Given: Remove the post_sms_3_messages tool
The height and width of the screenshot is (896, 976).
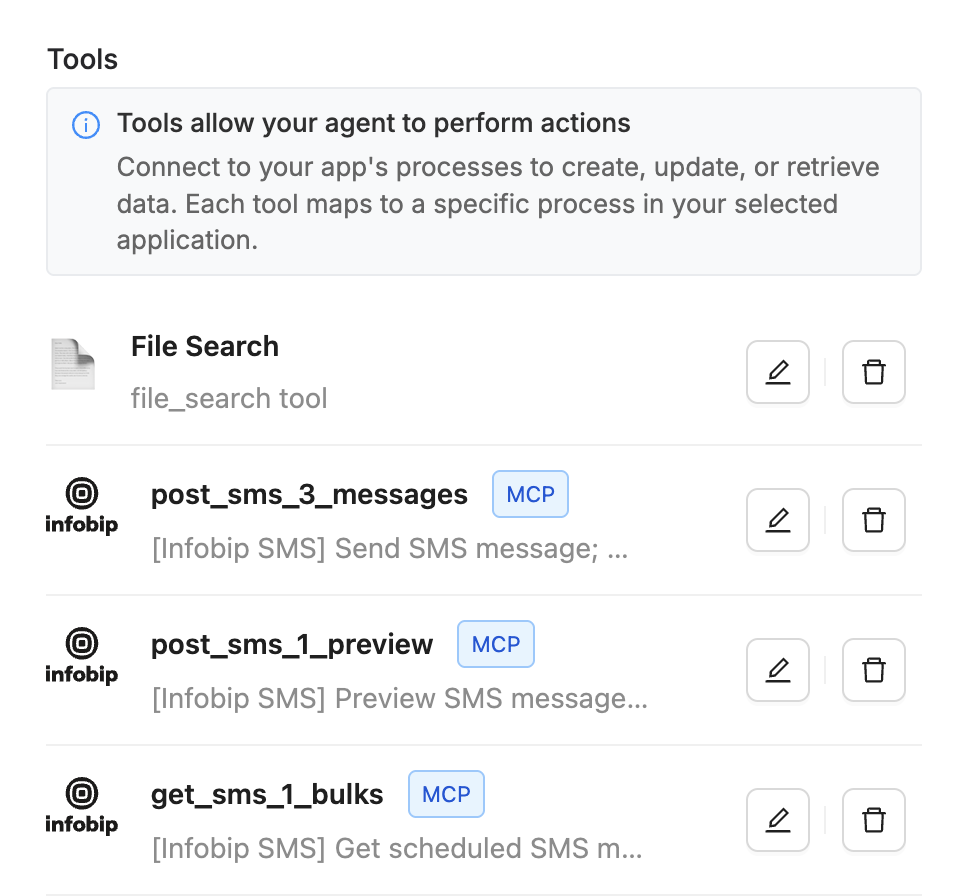Looking at the screenshot, I should pyautogui.click(x=873, y=520).
